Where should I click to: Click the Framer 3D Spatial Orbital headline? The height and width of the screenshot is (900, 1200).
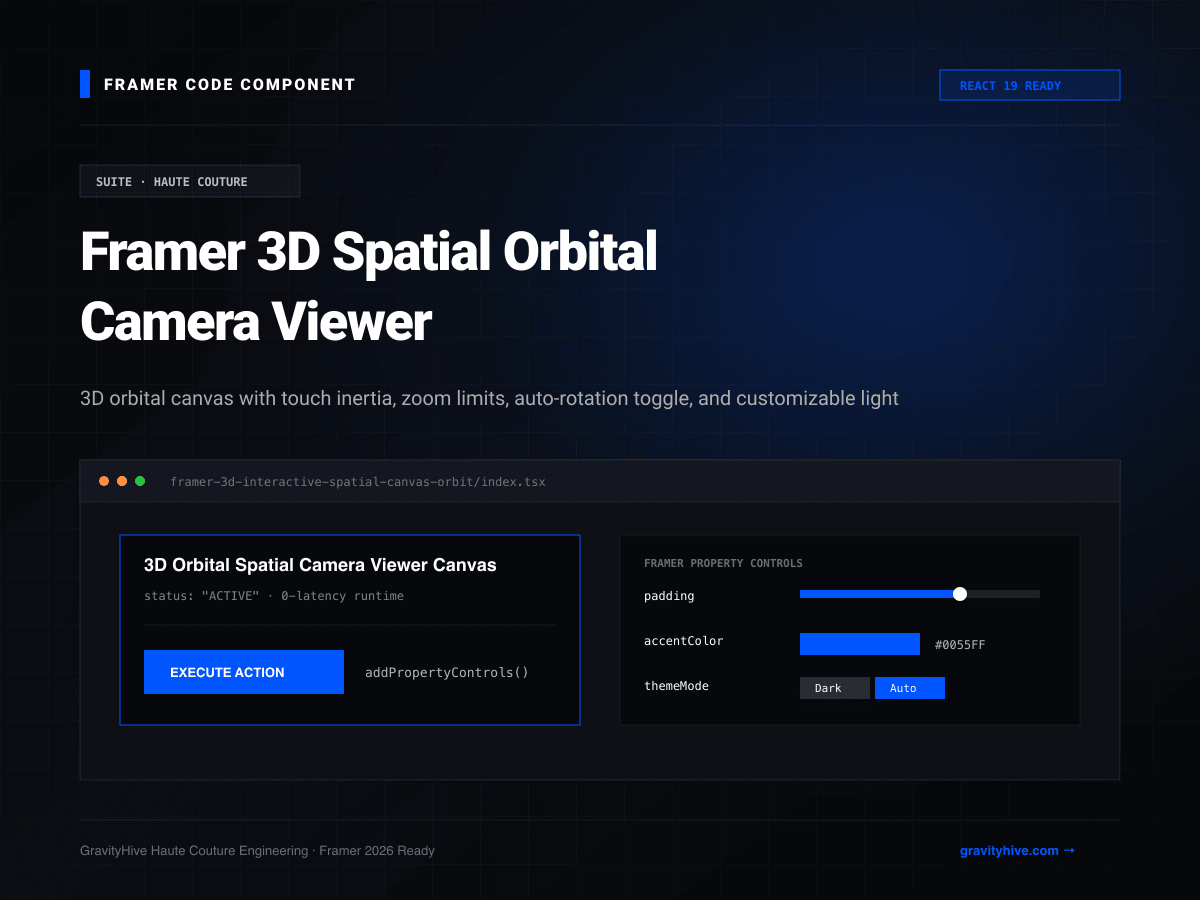click(x=369, y=252)
